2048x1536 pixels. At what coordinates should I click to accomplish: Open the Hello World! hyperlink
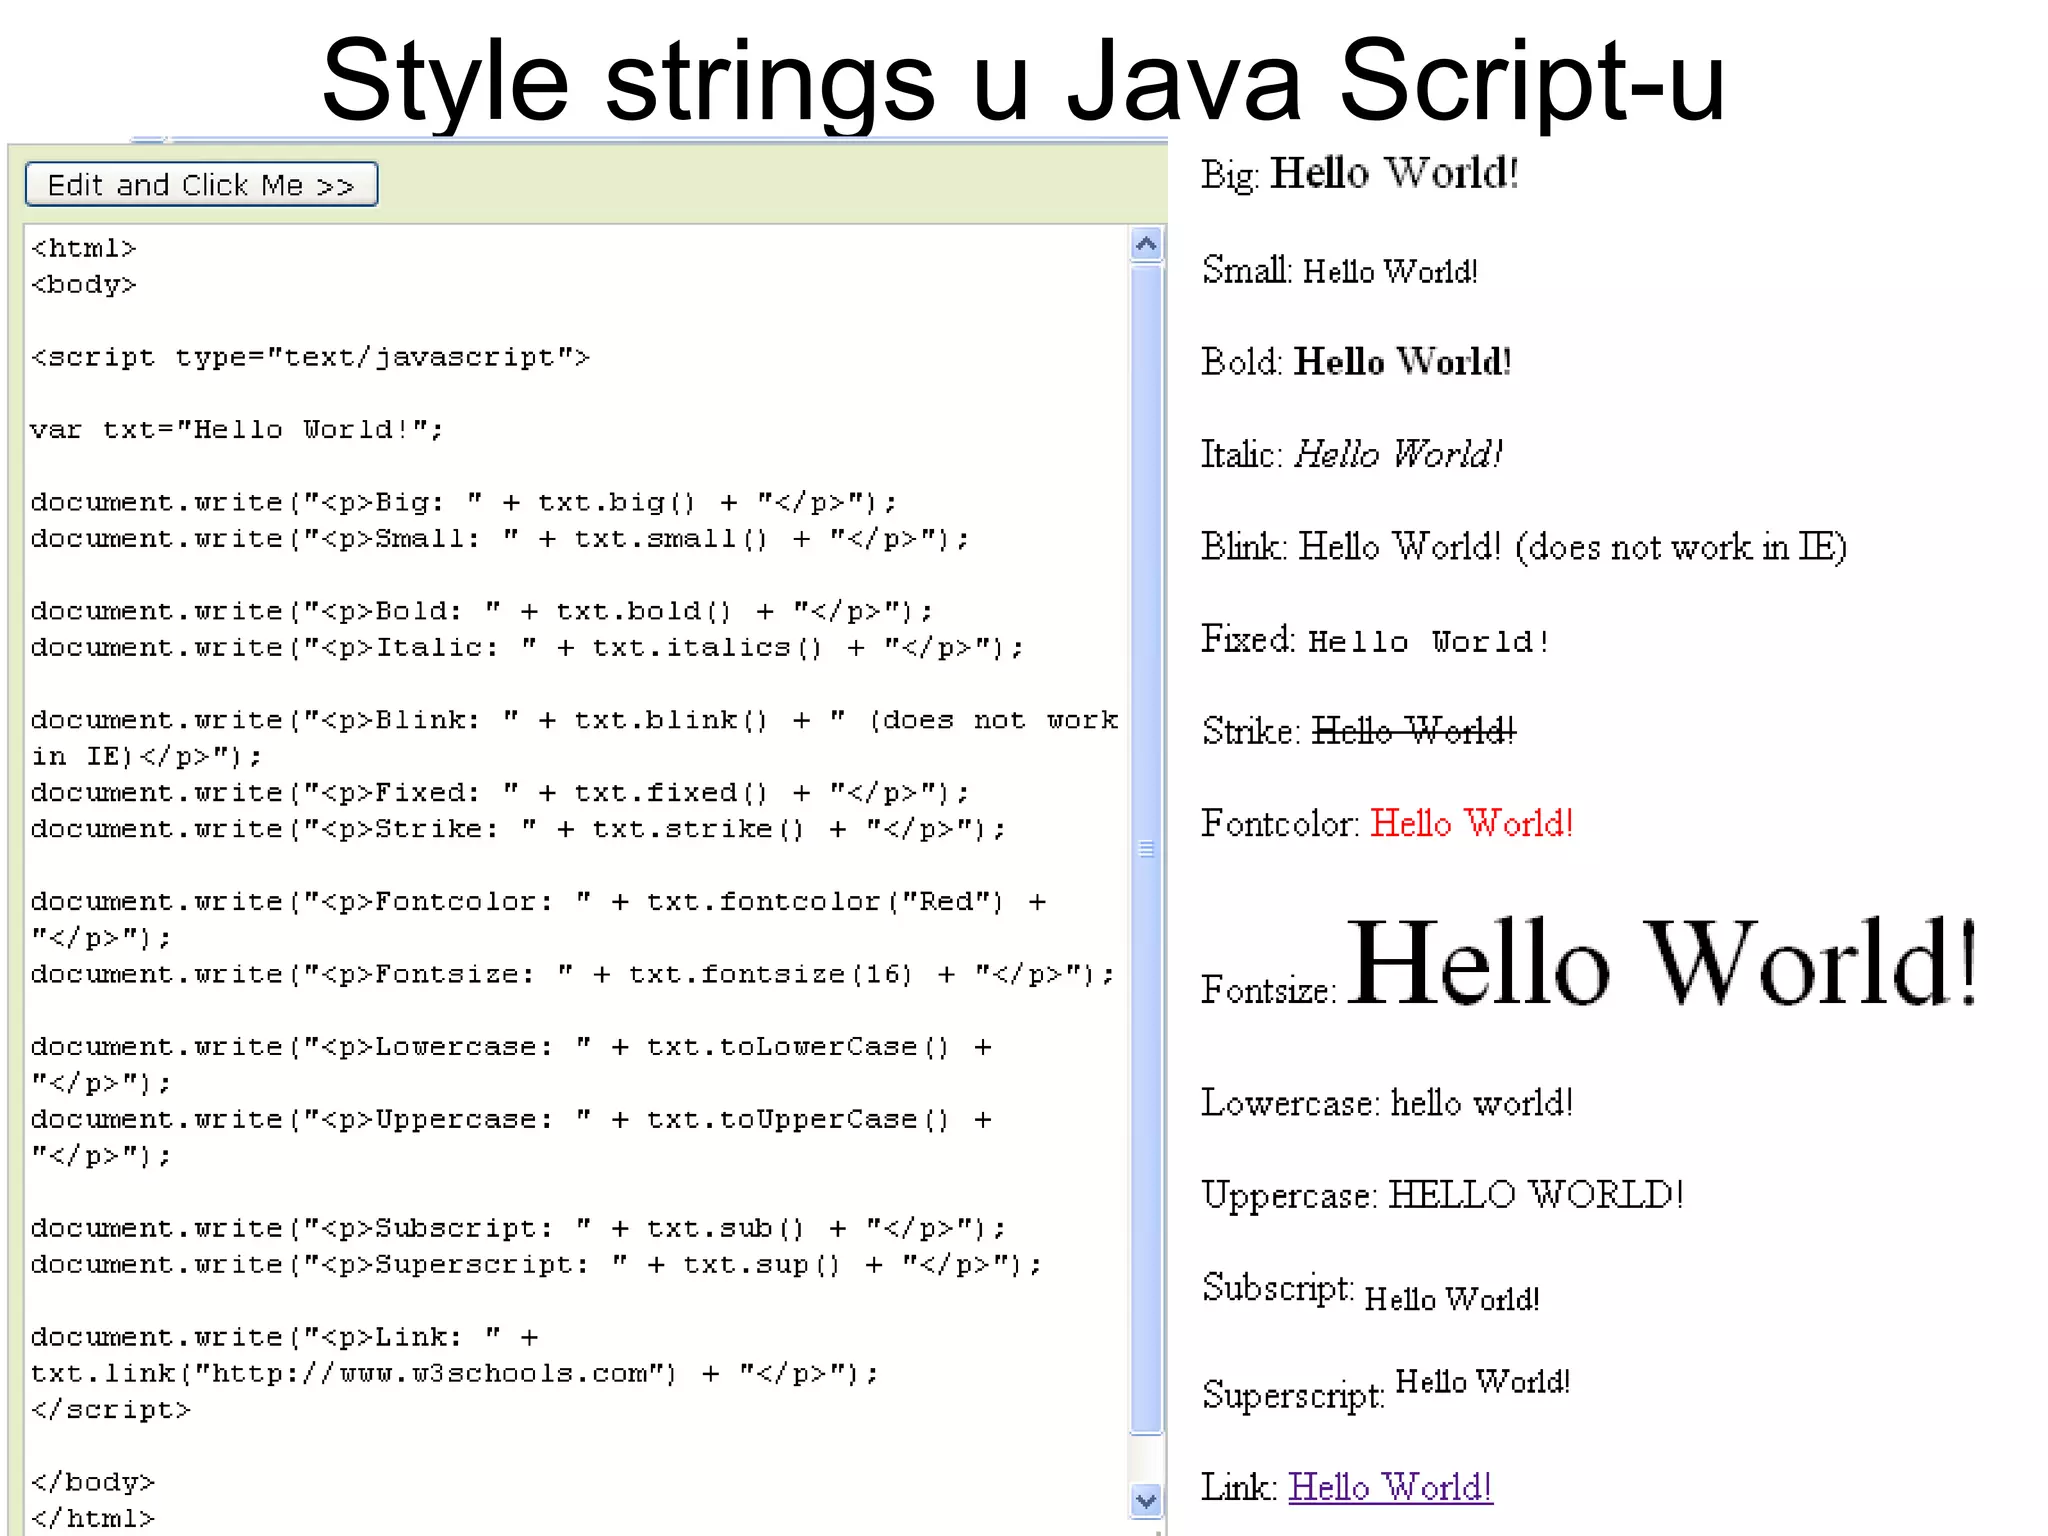pos(1390,1487)
